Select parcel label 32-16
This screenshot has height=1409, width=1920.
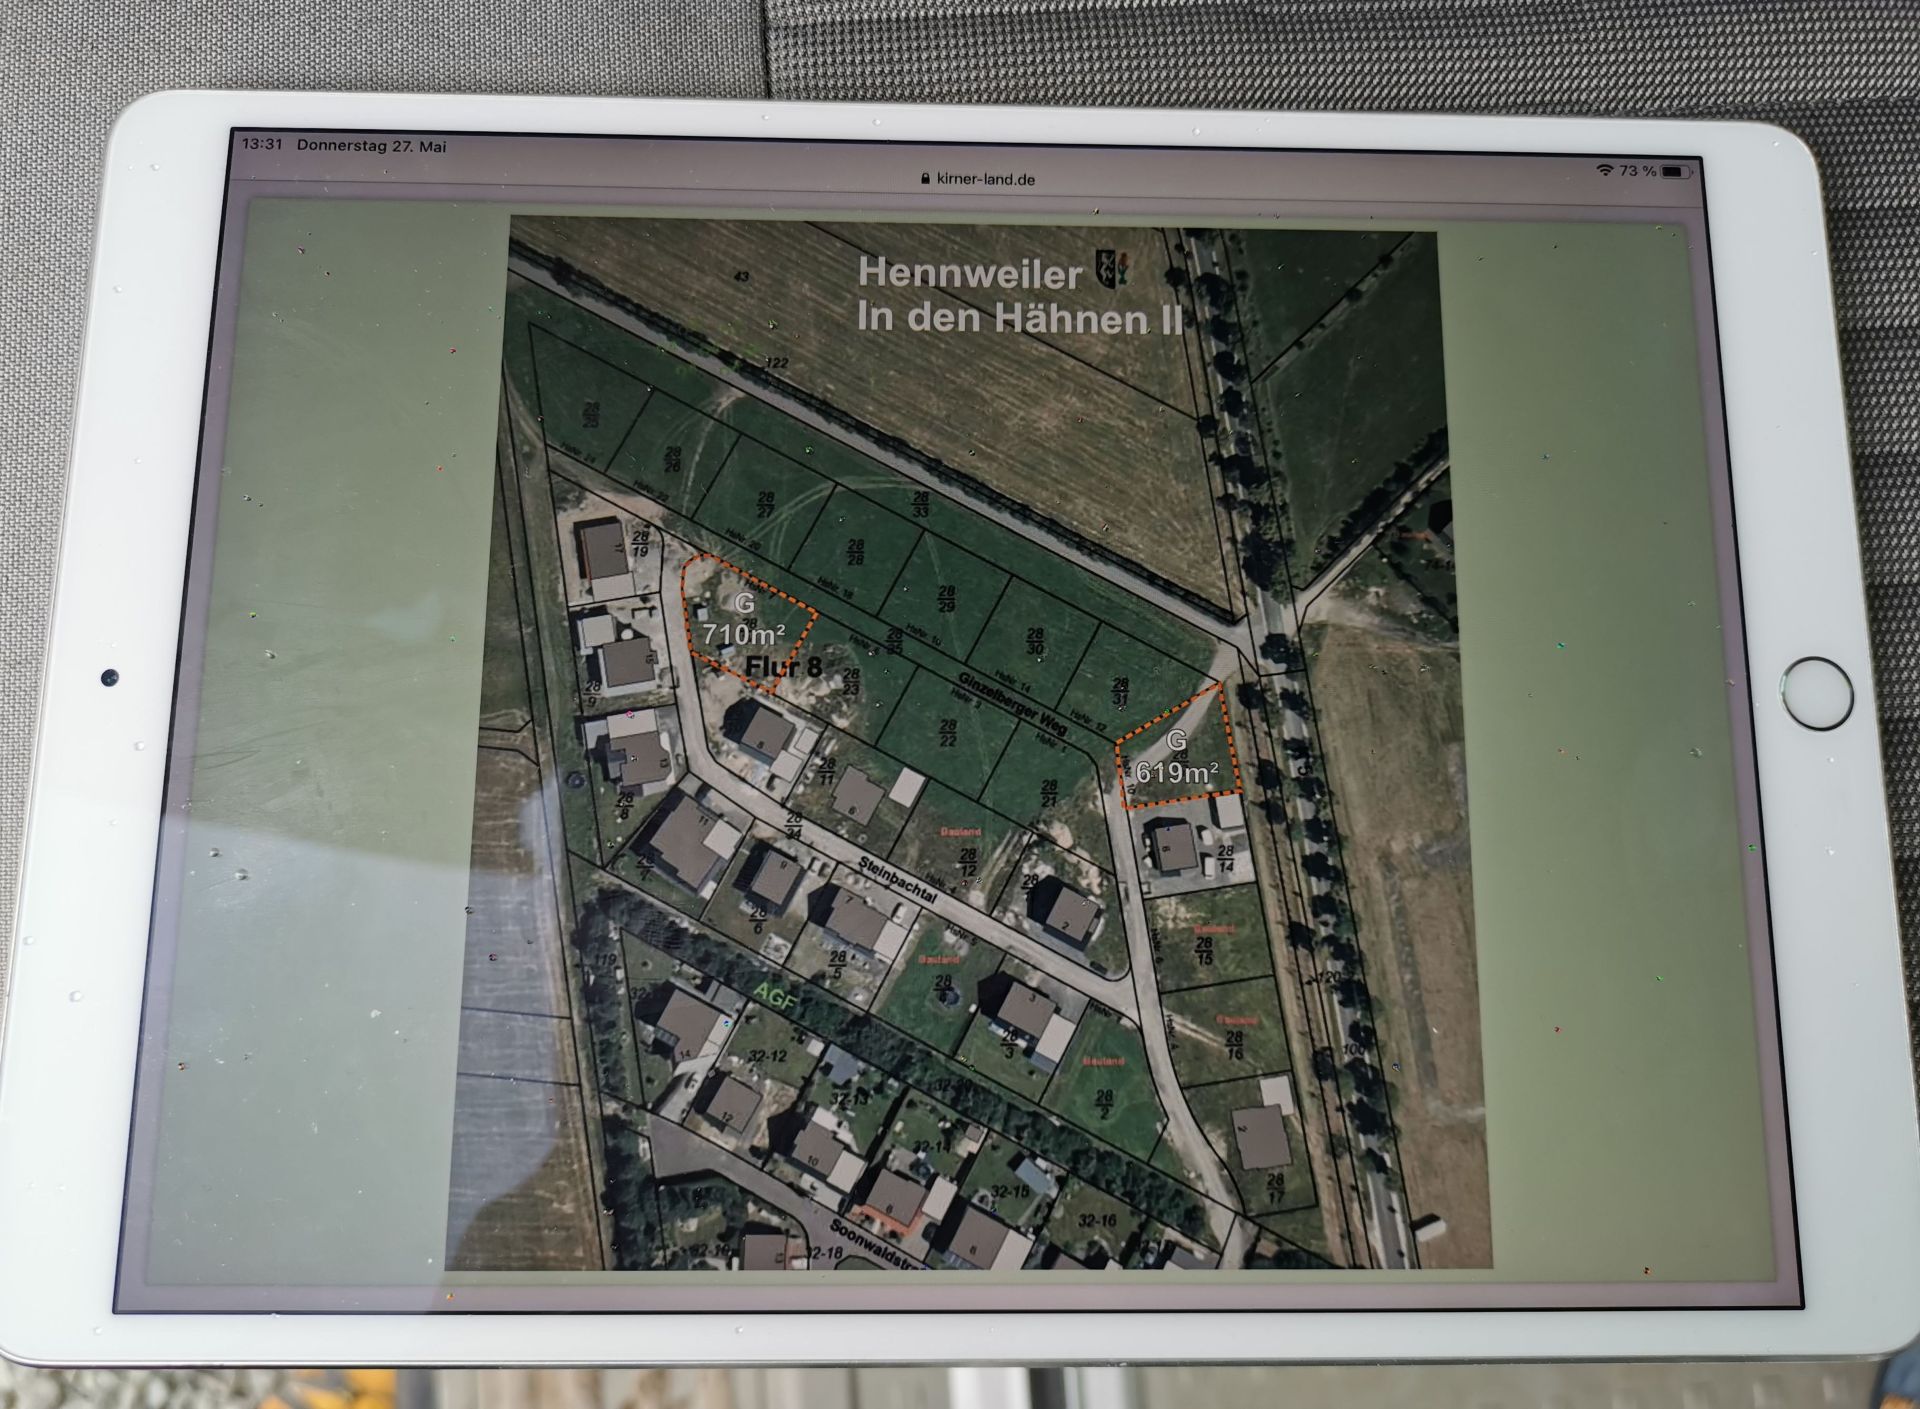tap(1097, 1221)
